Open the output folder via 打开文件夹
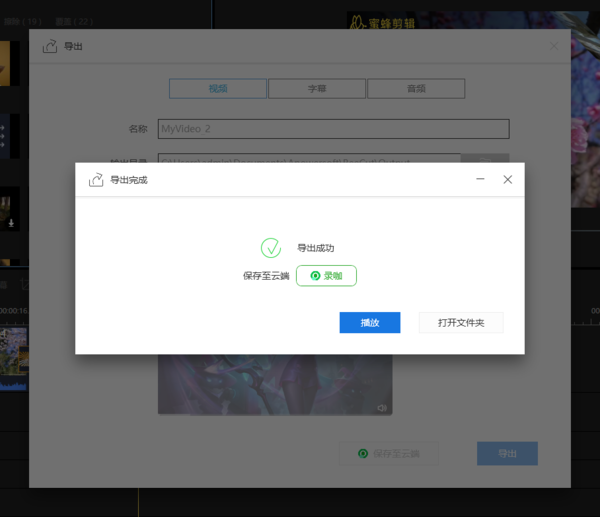 coord(461,323)
